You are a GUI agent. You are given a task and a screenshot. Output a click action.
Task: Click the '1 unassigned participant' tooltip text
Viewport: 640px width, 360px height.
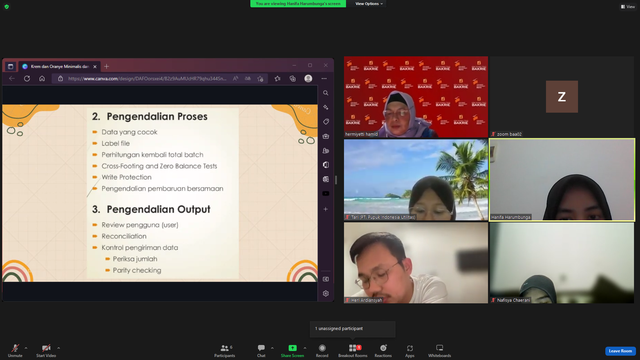click(339, 329)
